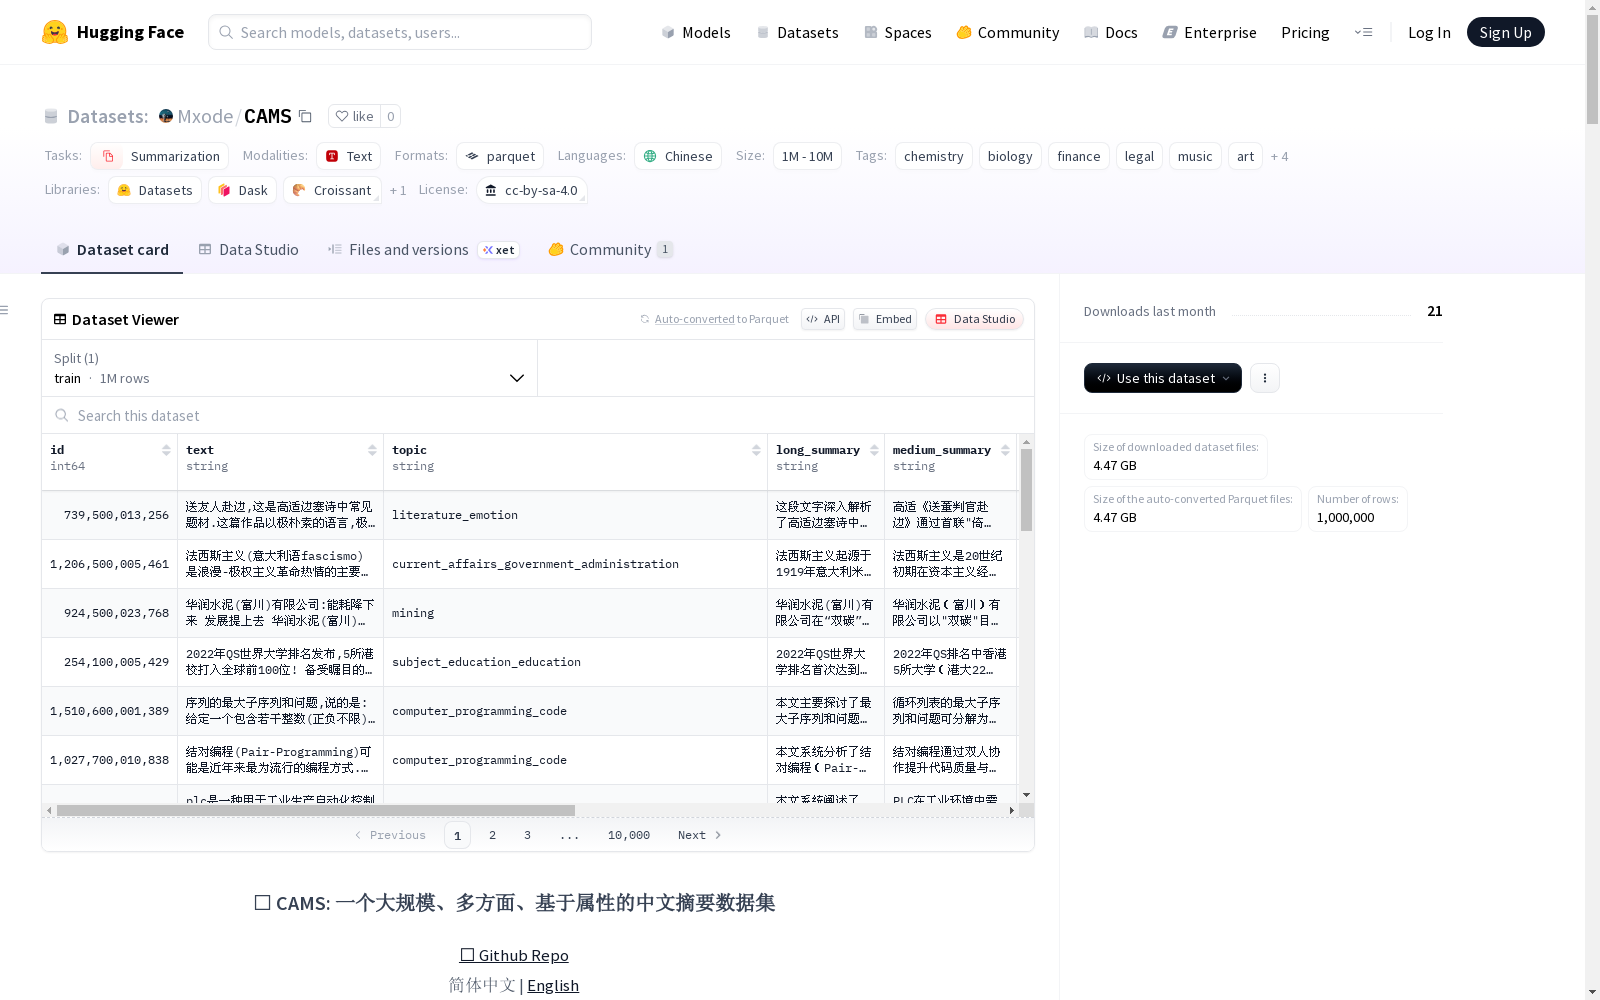Open the Github Repo link
The height and width of the screenshot is (1000, 1600).
[x=514, y=955]
